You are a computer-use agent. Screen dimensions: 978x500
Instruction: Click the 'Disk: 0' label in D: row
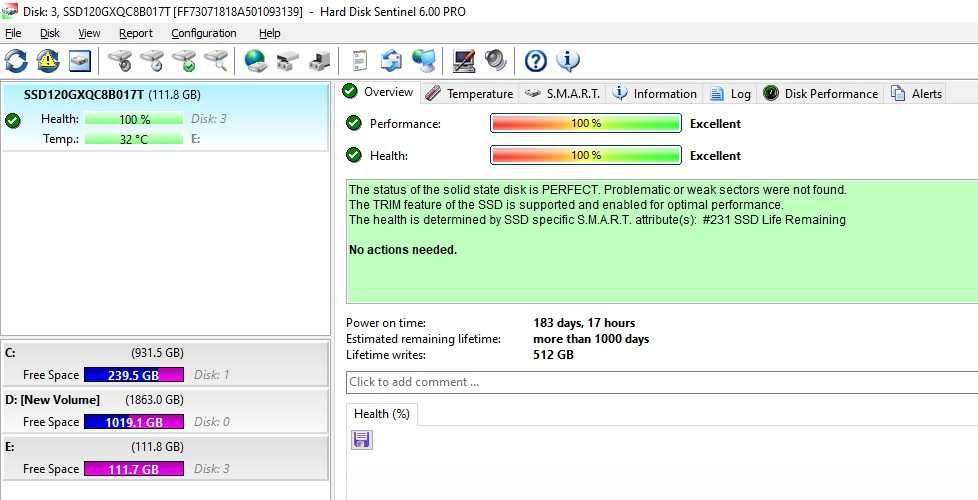click(211, 422)
